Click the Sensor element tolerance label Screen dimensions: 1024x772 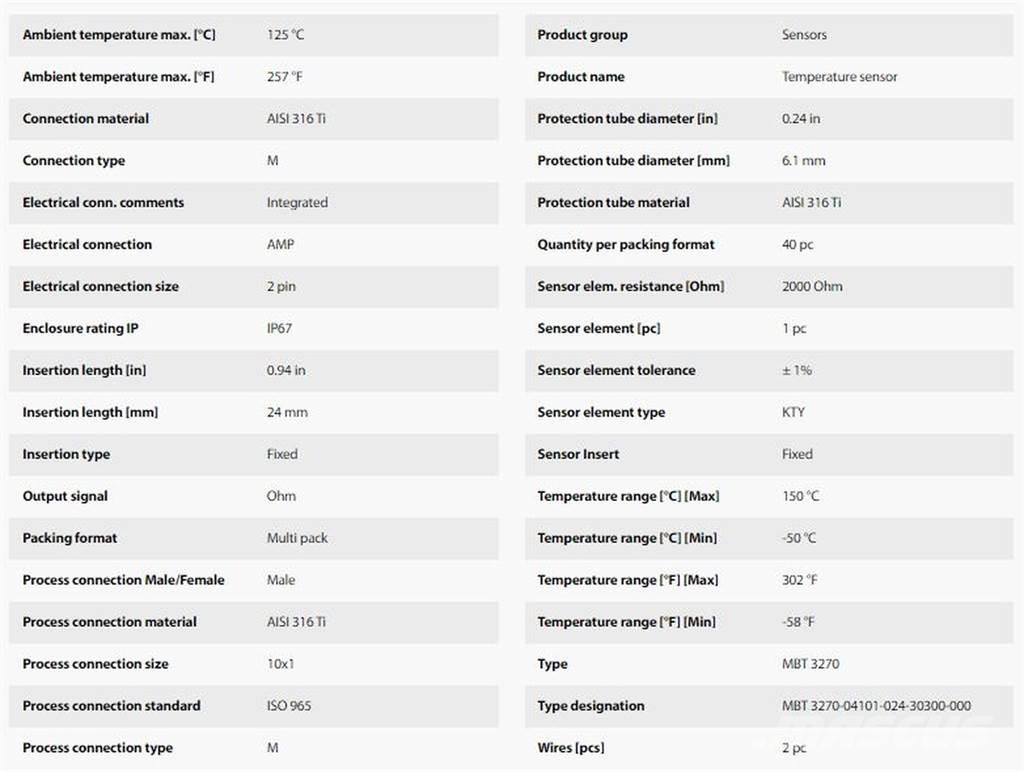(x=616, y=370)
